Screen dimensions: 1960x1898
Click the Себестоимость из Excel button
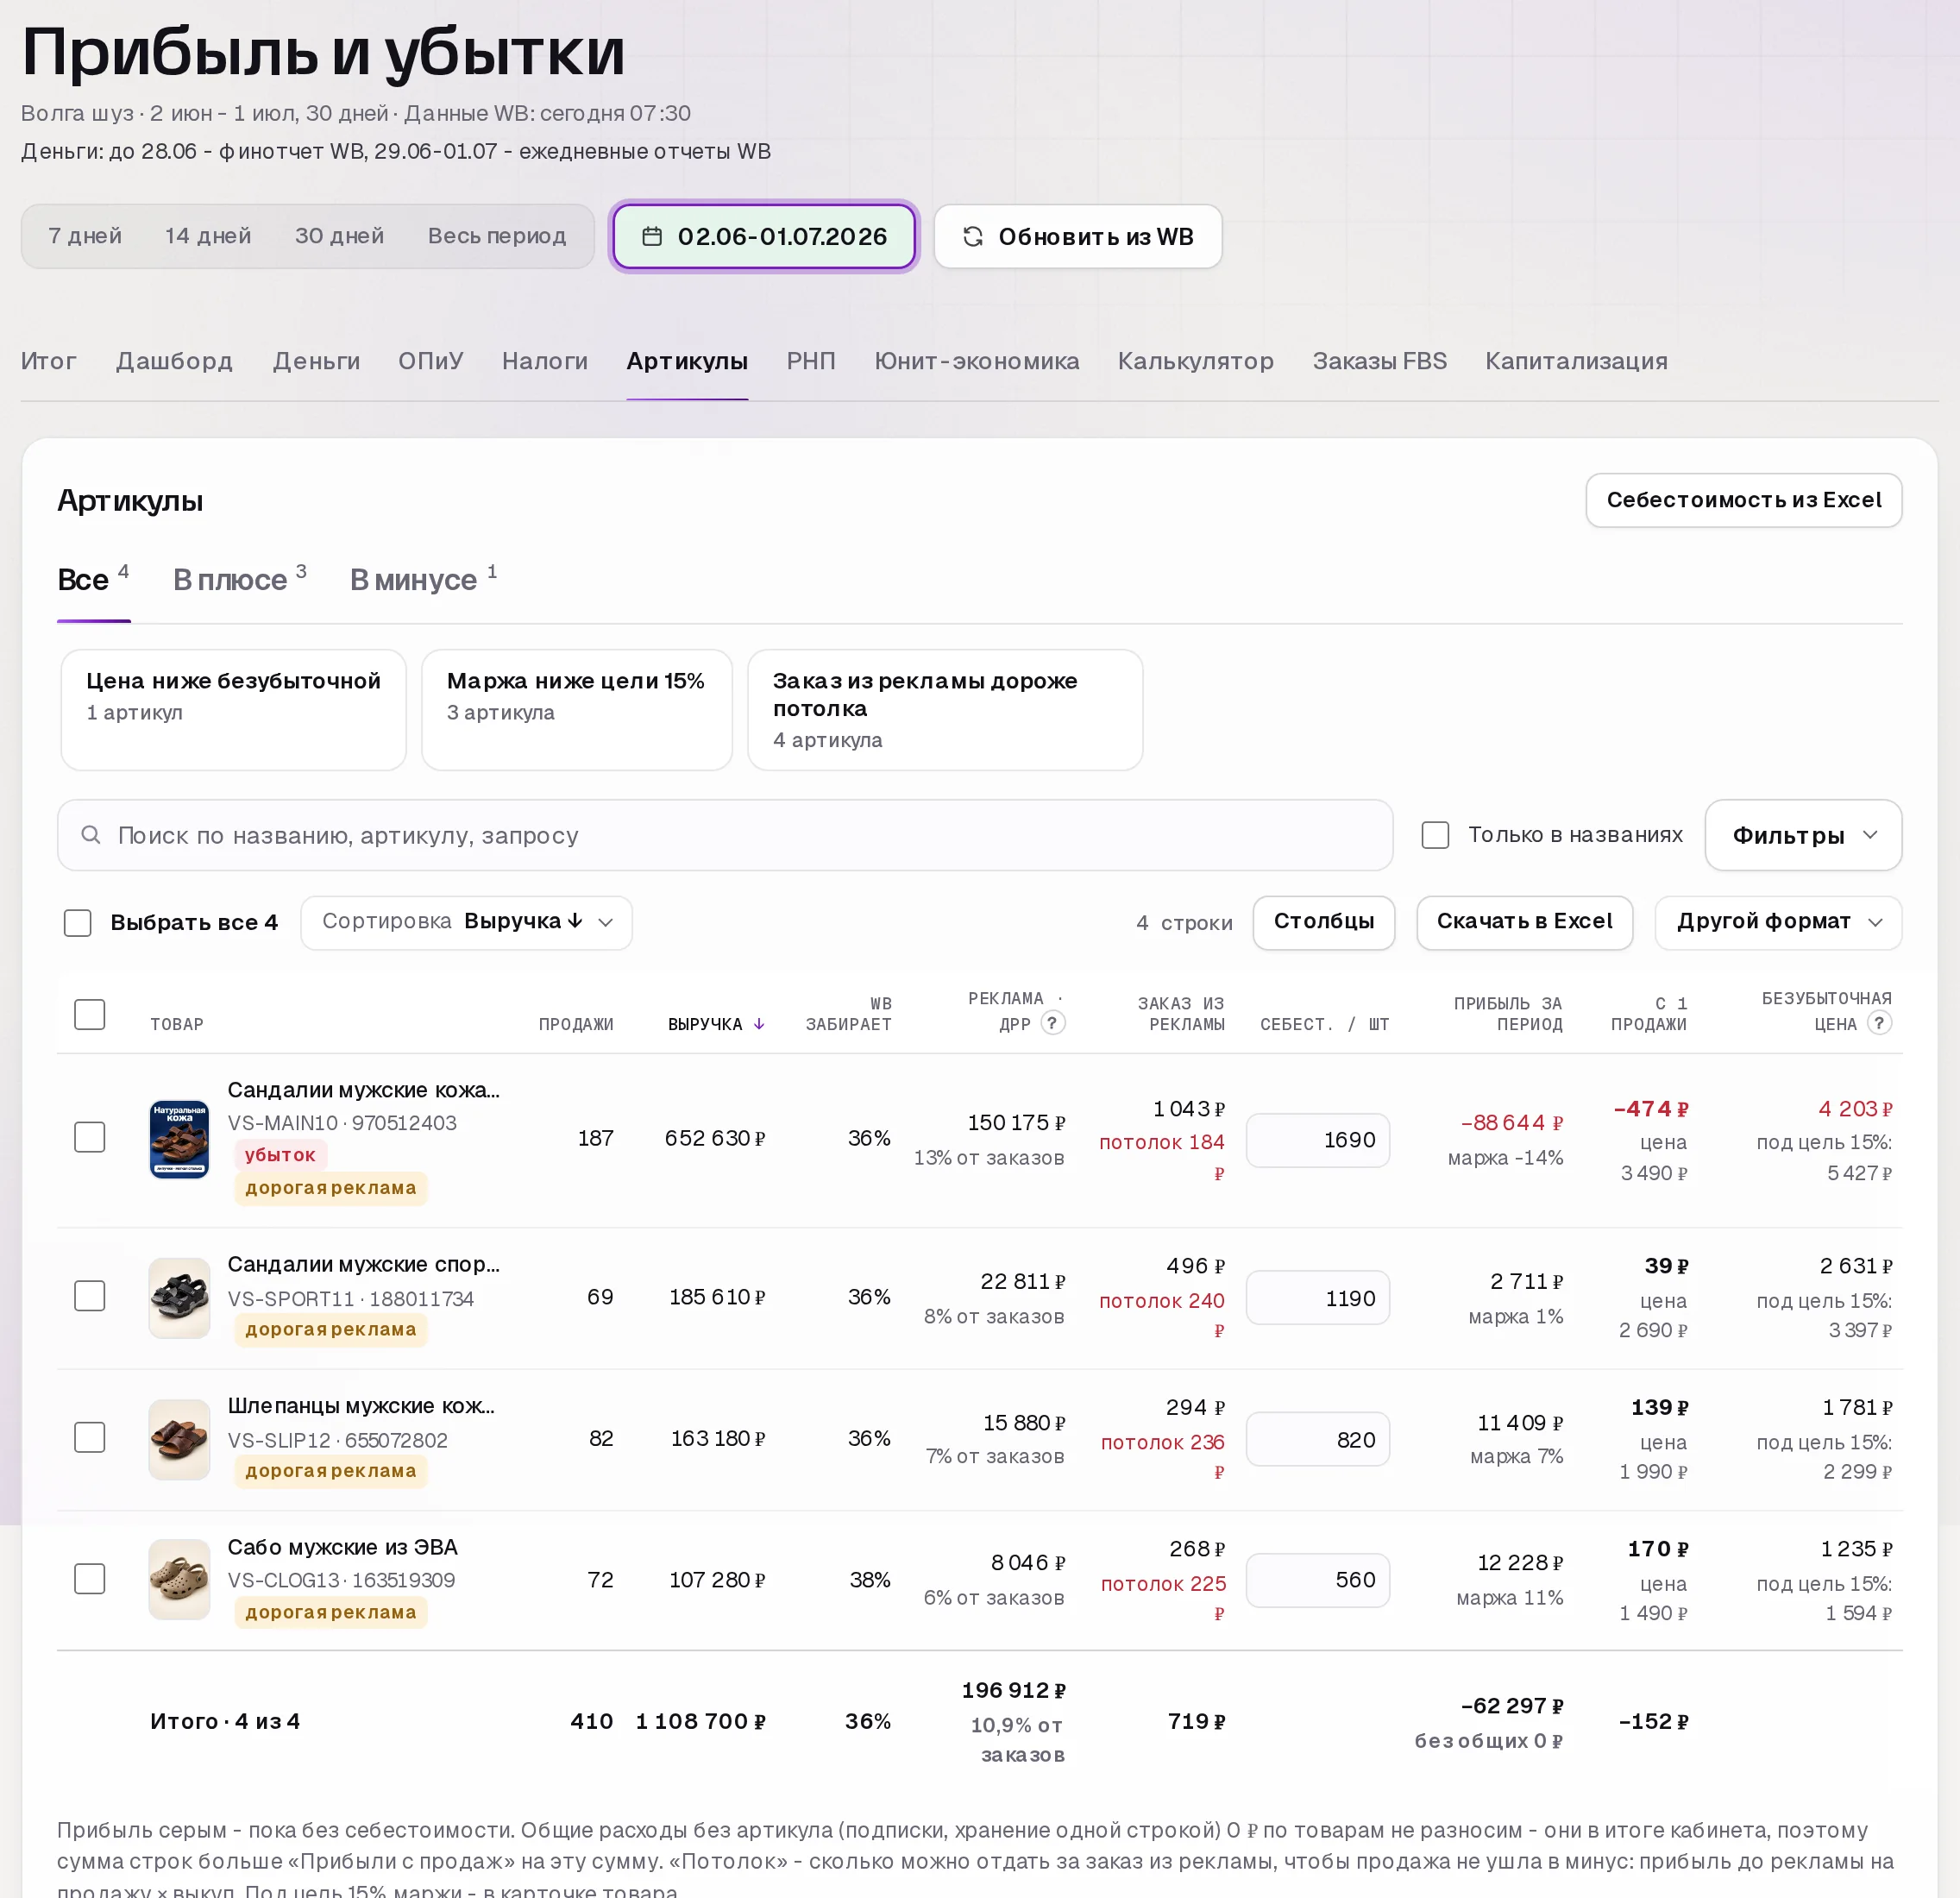[1744, 500]
